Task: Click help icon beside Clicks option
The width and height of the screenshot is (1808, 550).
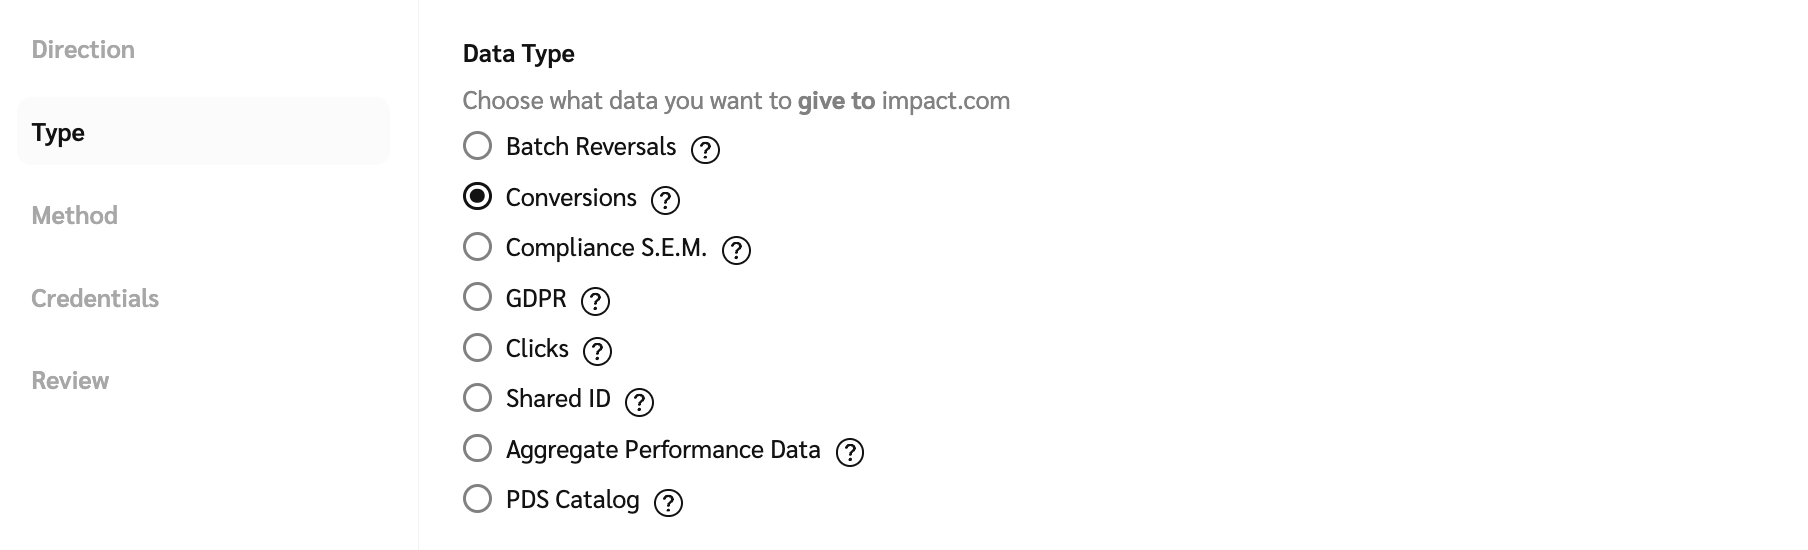Action: pyautogui.click(x=597, y=351)
